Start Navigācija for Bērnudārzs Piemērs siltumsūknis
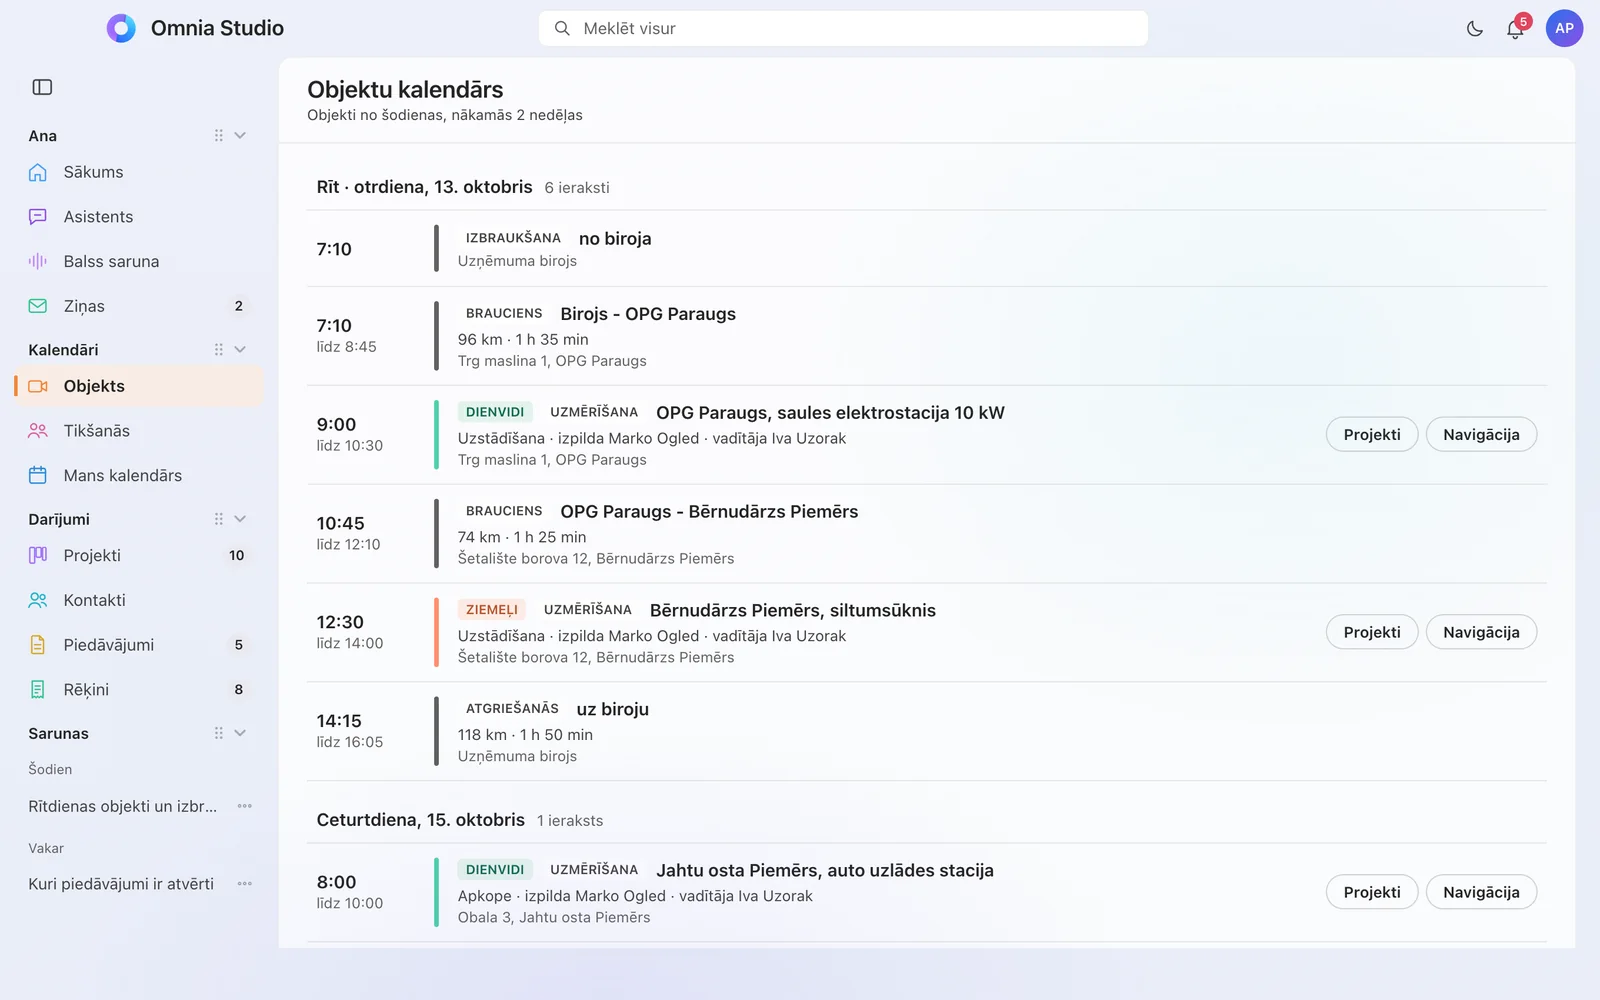This screenshot has width=1600, height=1000. 1481,632
